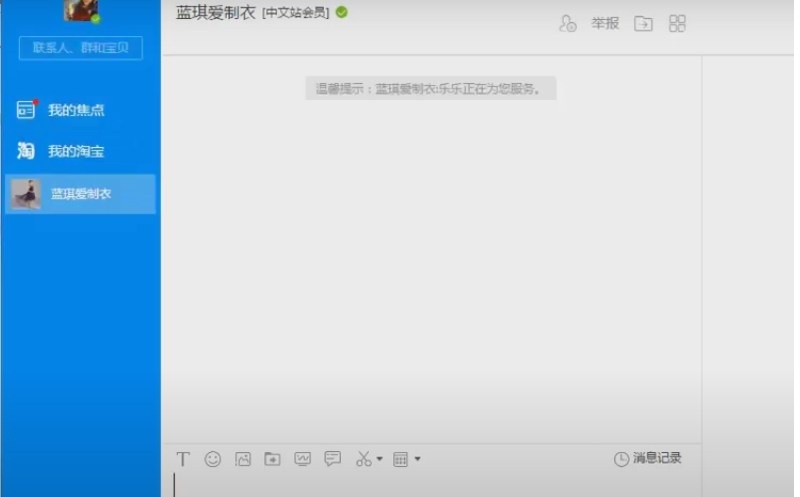This screenshot has height=497, width=800.
Task: Expand the calculator icon dropdown arrow
Action: (x=418, y=460)
